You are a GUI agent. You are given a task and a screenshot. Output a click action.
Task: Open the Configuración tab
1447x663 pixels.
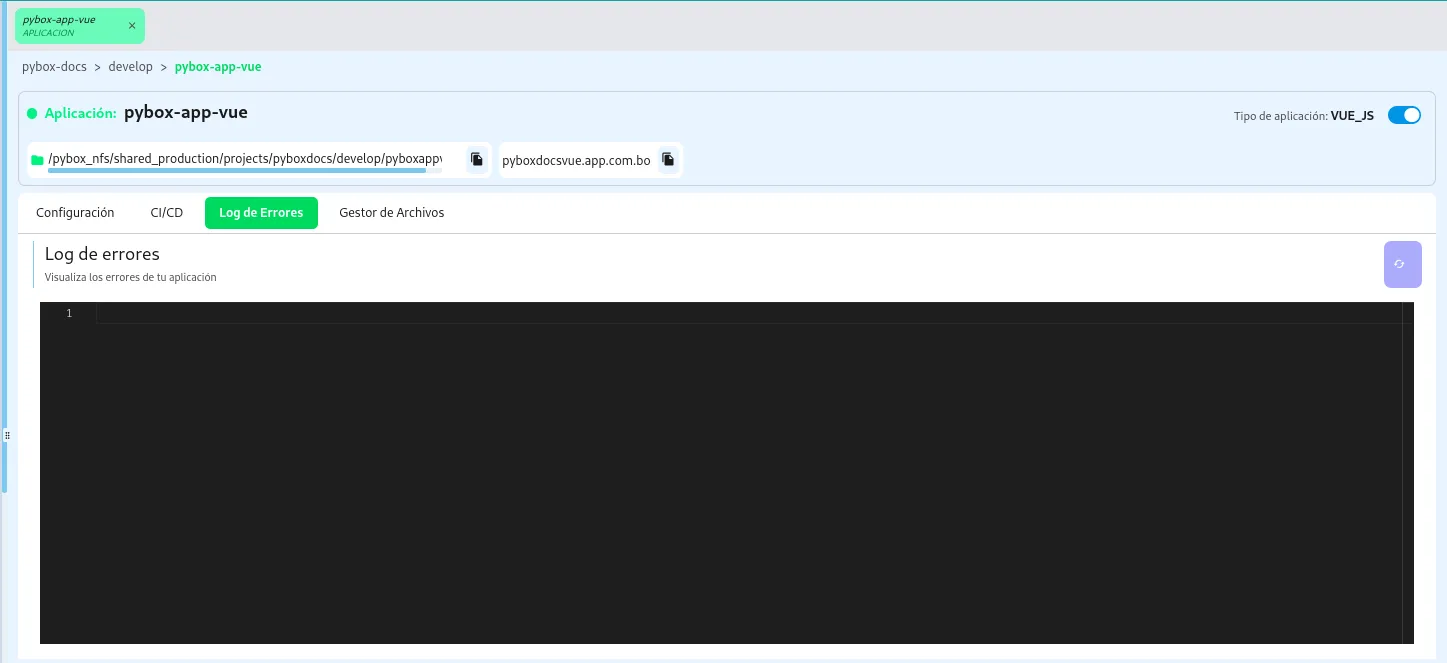click(x=75, y=213)
